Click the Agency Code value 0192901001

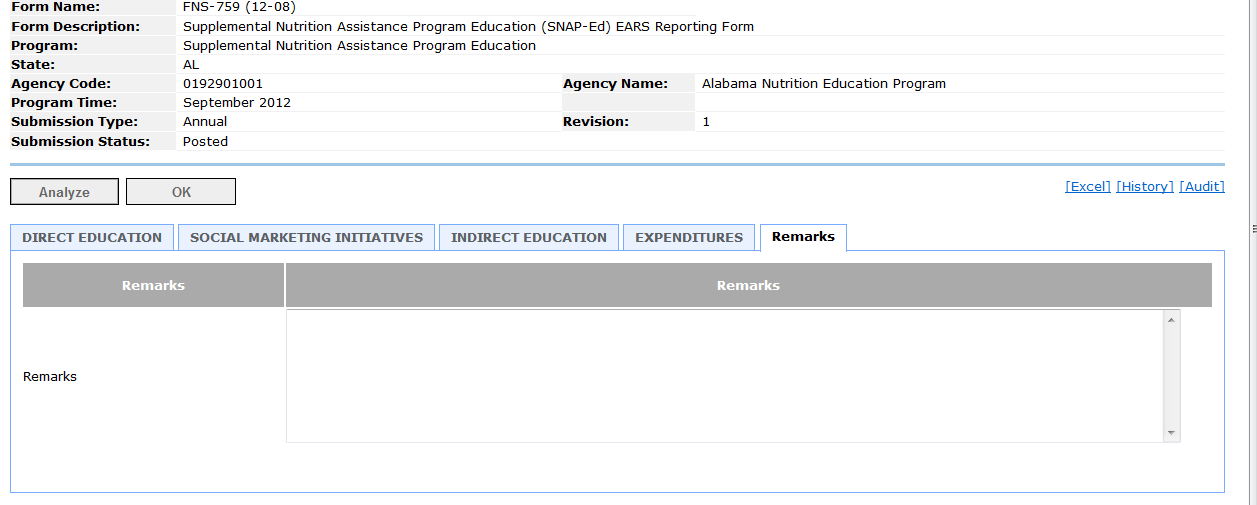[x=223, y=84]
